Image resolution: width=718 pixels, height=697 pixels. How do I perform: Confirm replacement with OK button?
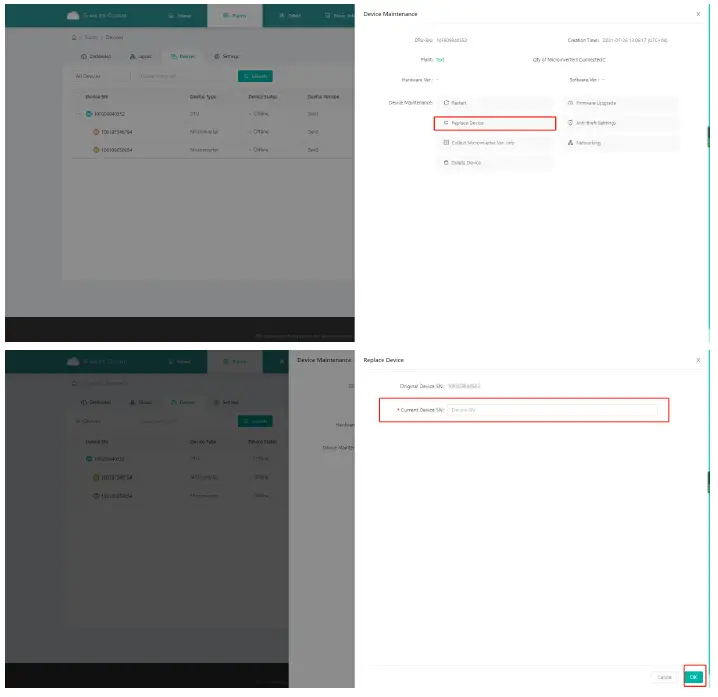[x=693, y=677]
